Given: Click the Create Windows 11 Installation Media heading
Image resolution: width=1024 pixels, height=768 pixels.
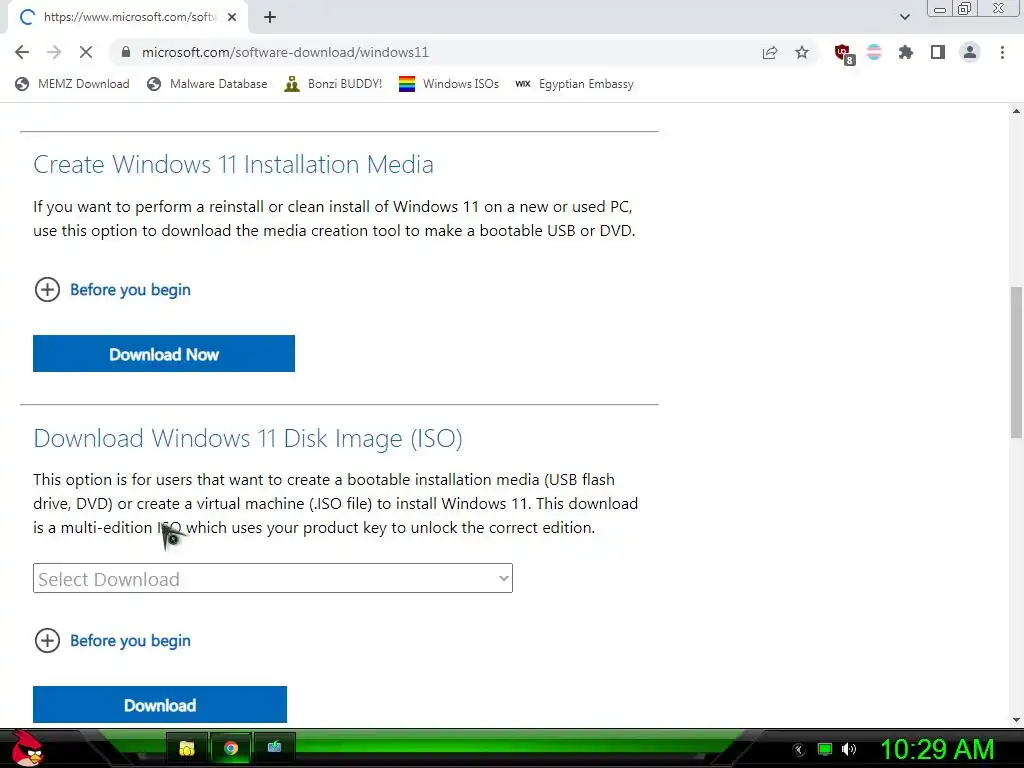Looking at the screenshot, I should [234, 164].
